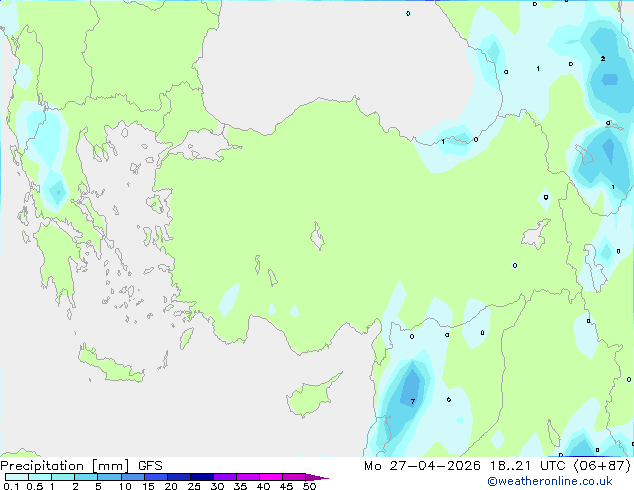Click the "40" legend scale label
This screenshot has height=490, width=634.
263,486
